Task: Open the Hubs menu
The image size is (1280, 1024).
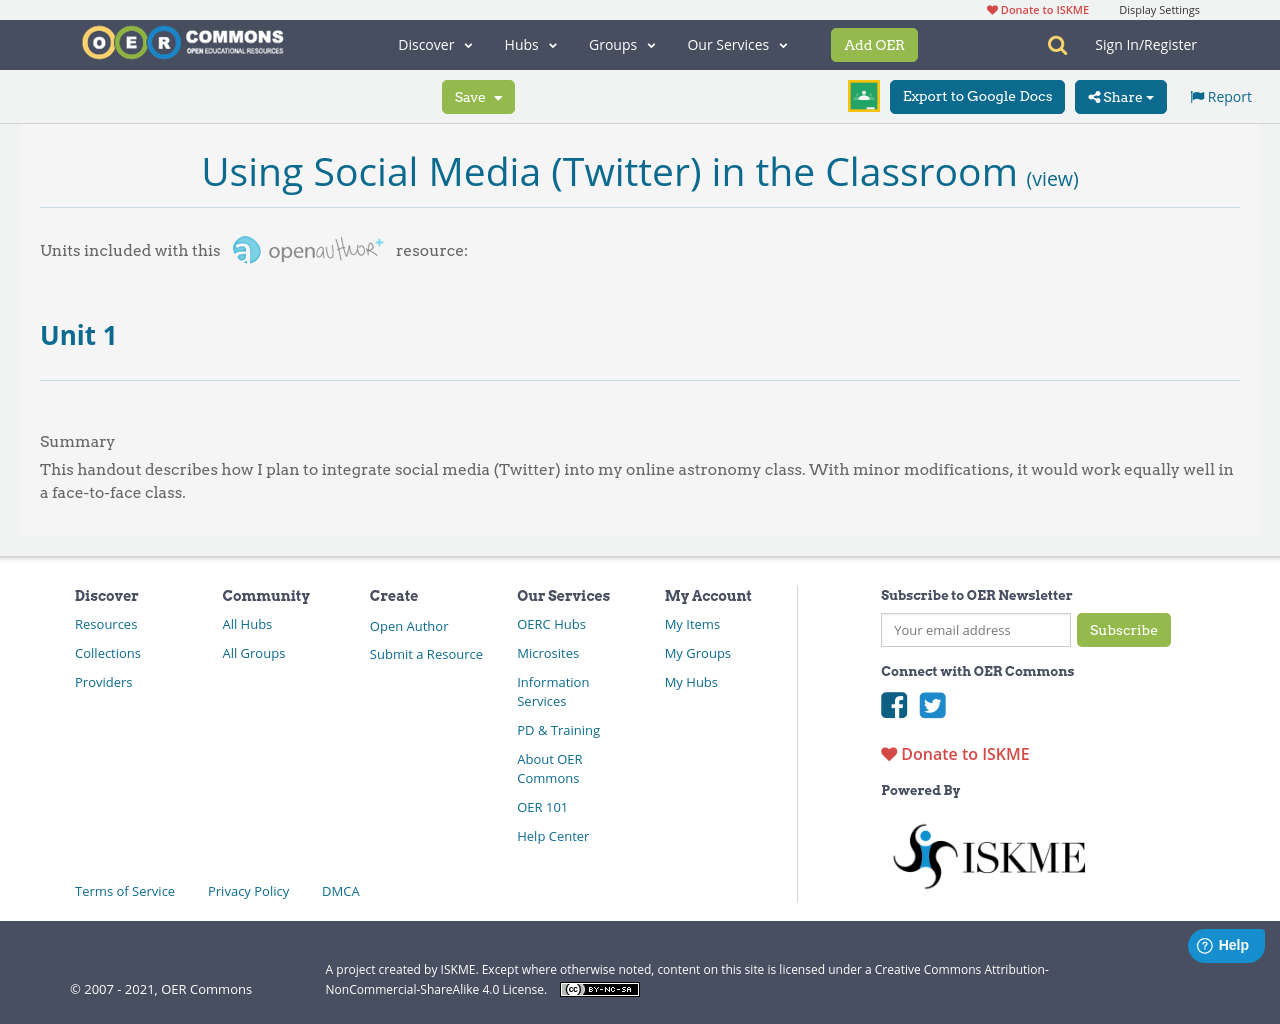Action: click(531, 44)
